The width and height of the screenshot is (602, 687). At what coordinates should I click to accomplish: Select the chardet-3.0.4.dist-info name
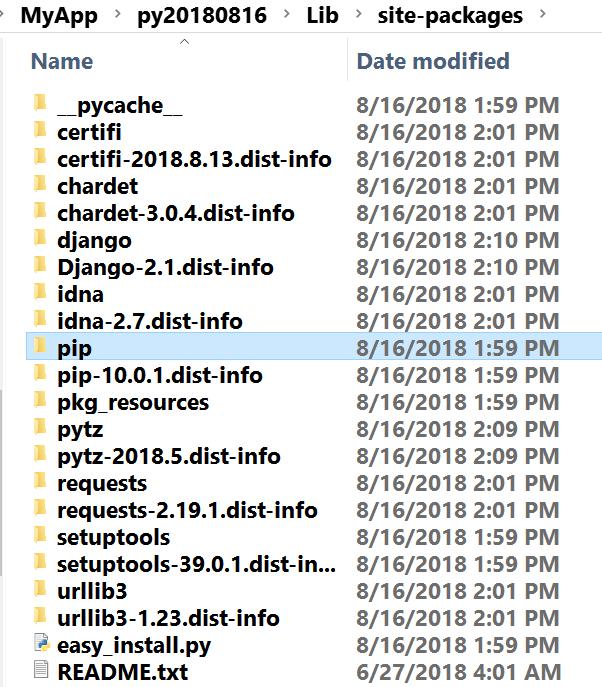point(176,213)
